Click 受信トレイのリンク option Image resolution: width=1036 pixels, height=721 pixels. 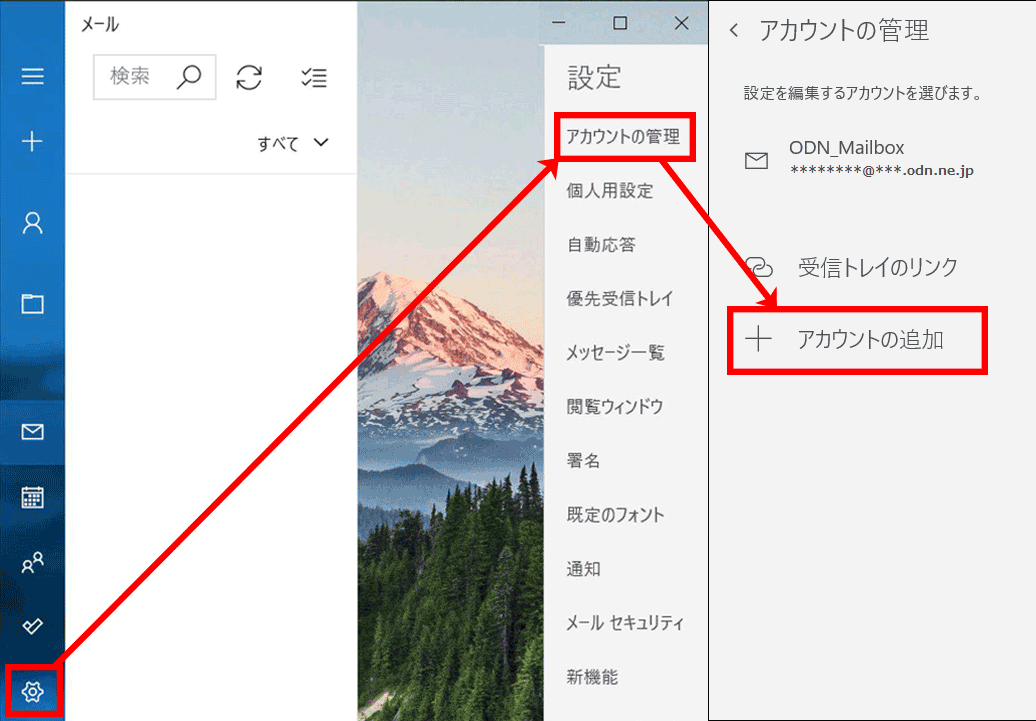tap(852, 267)
